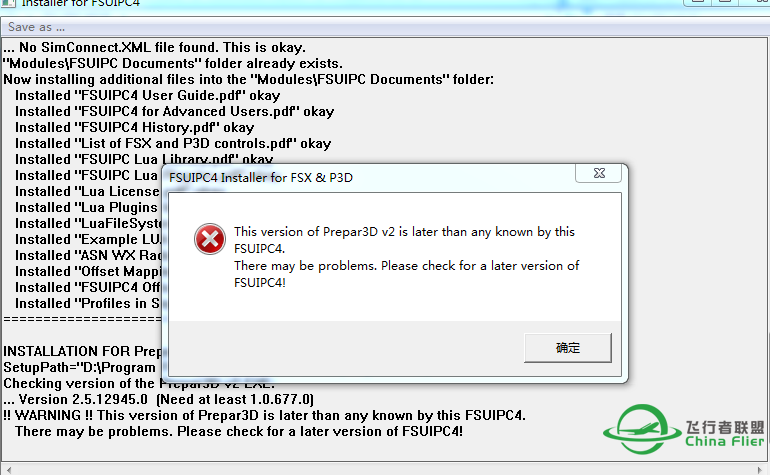This screenshot has height=475, width=770.
Task: Click the List of FSX and P3D controls.pdf line
Action: [x=173, y=143]
